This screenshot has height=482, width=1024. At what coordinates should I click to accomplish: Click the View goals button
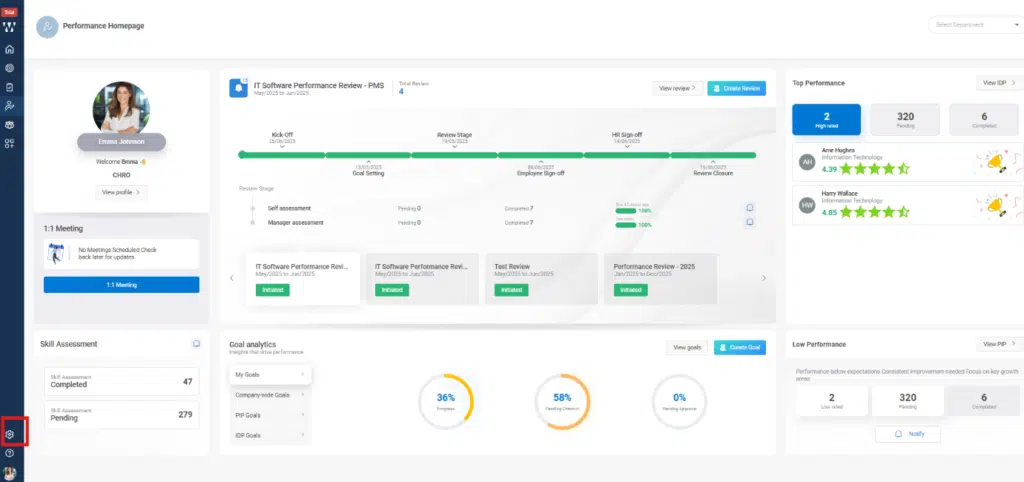point(687,347)
